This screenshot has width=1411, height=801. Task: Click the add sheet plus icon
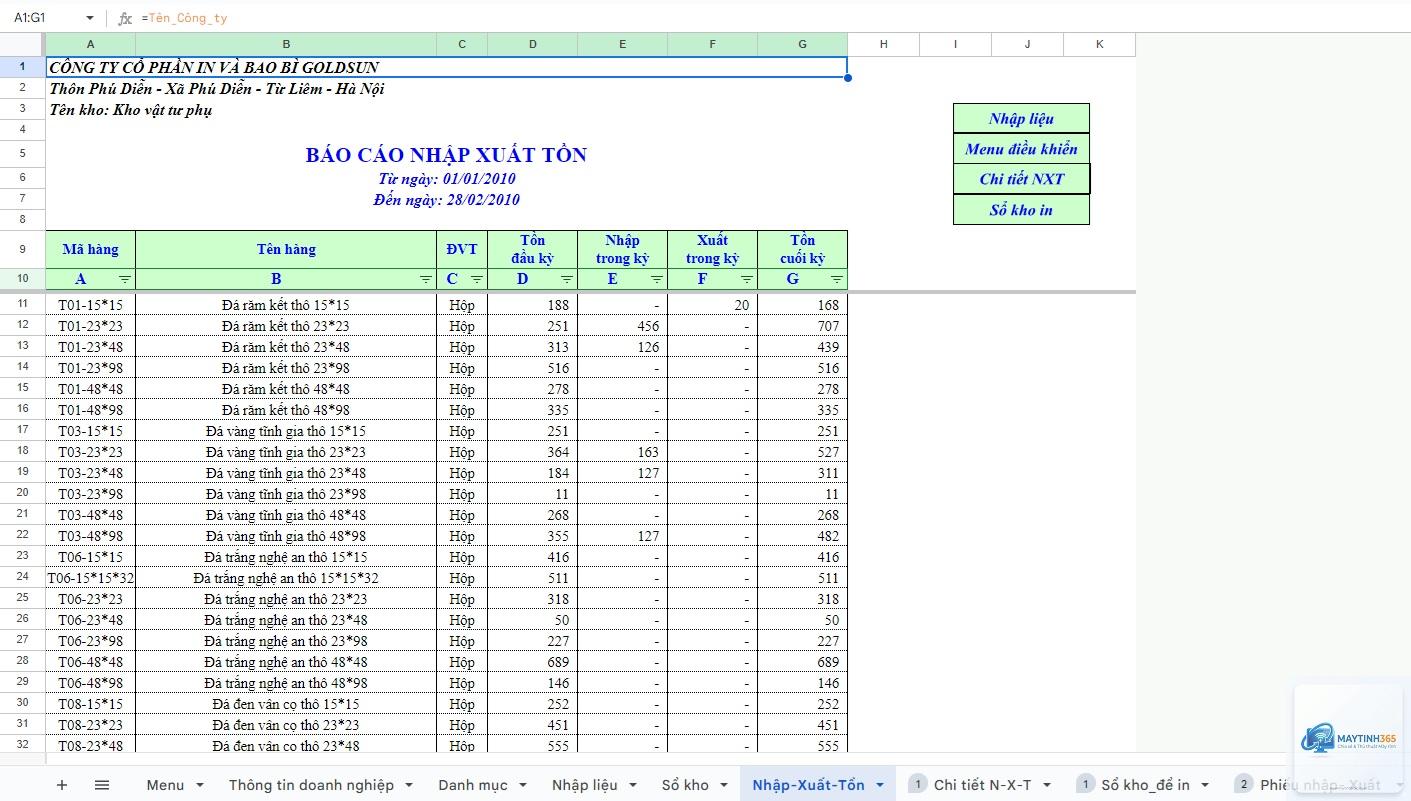pyautogui.click(x=62, y=785)
